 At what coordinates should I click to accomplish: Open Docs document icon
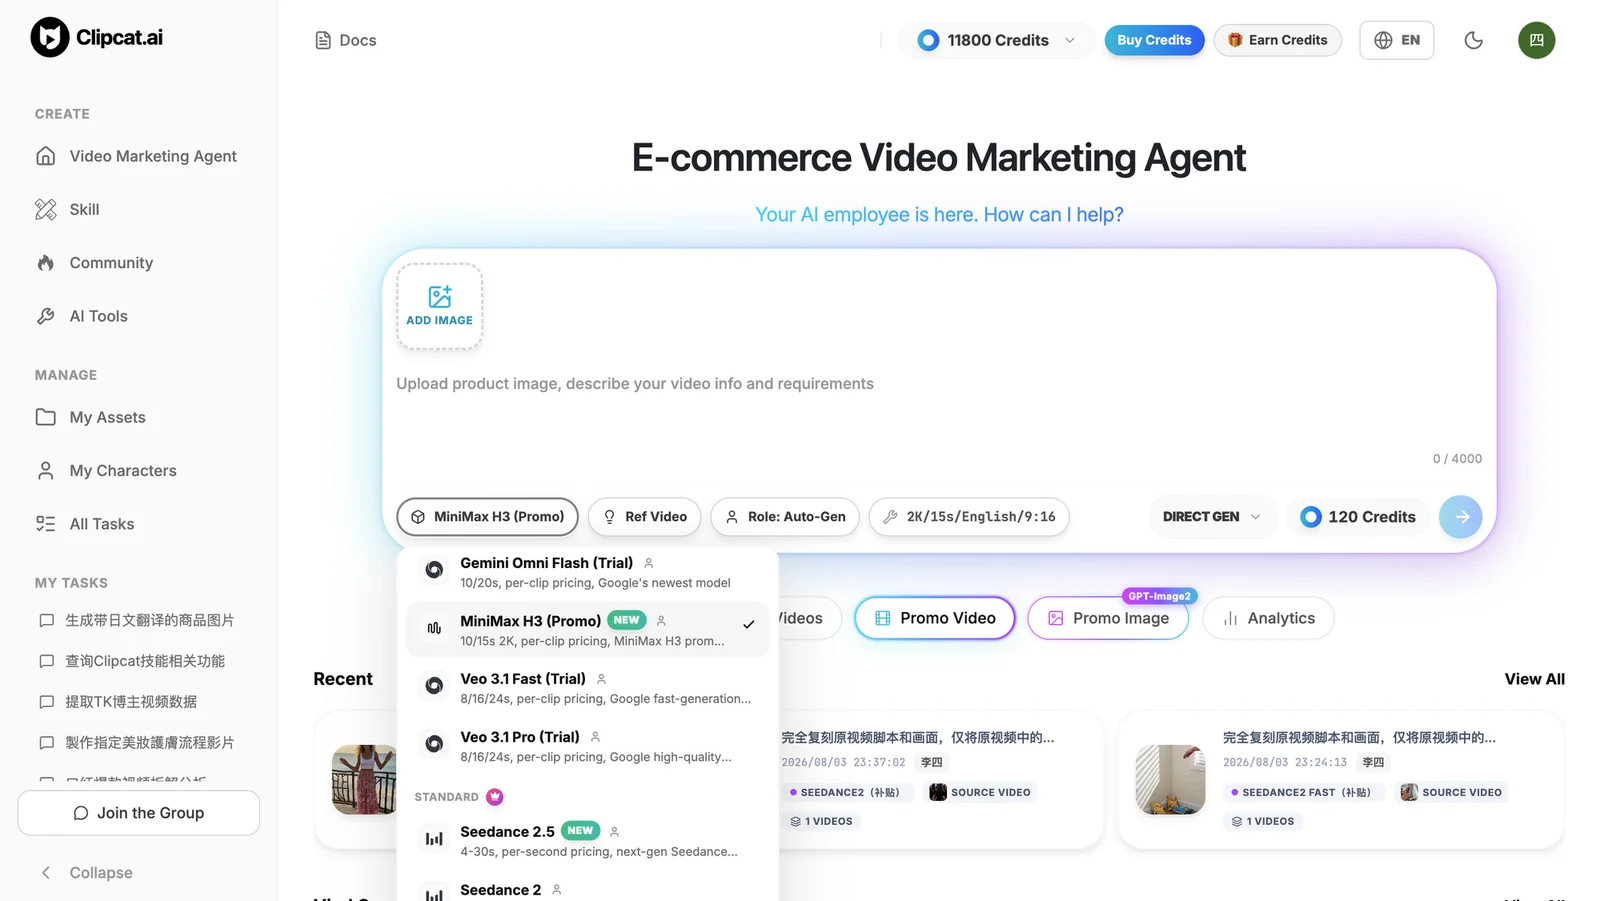323,40
